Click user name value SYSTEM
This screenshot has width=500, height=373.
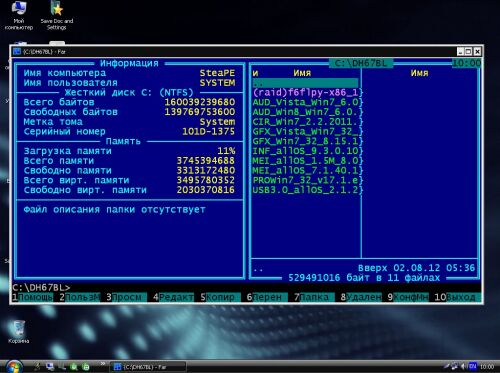point(217,83)
